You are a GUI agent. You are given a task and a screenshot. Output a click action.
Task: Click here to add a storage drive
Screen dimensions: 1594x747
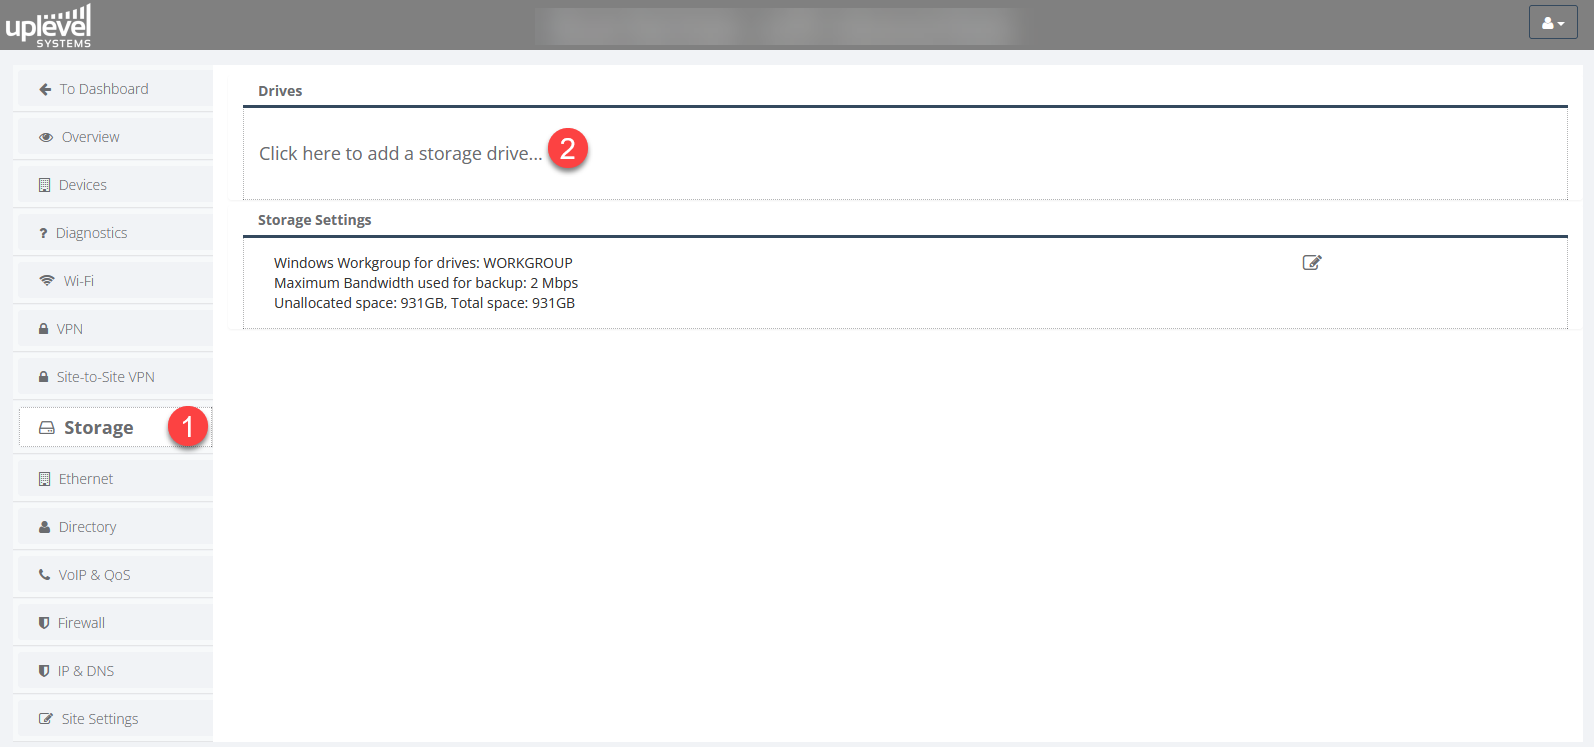(400, 153)
